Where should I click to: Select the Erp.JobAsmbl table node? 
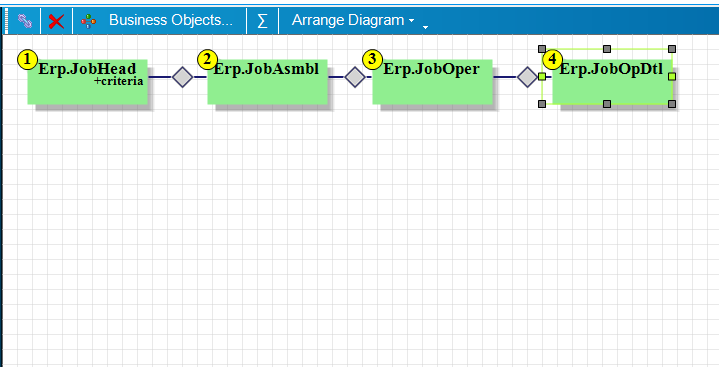pyautogui.click(x=267, y=82)
